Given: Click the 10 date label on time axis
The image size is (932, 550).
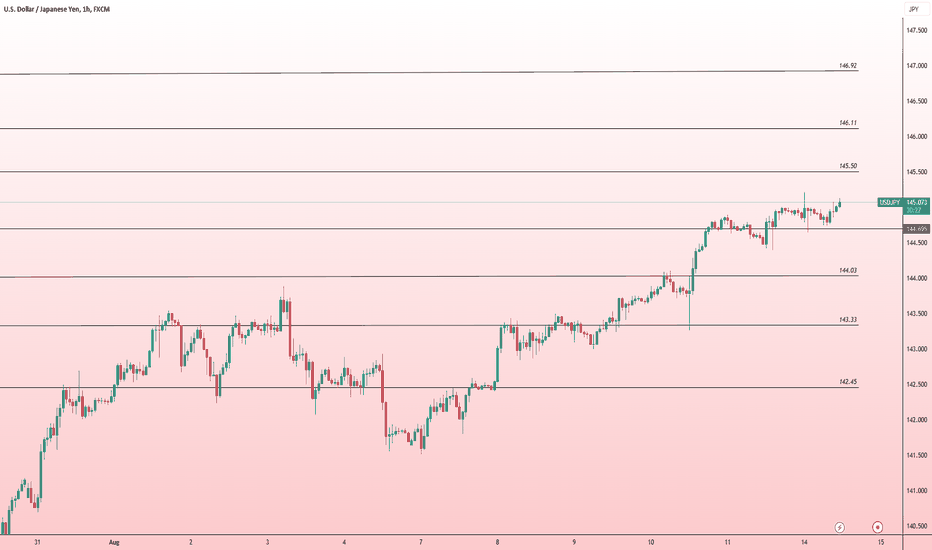Looking at the screenshot, I should click(x=651, y=542).
